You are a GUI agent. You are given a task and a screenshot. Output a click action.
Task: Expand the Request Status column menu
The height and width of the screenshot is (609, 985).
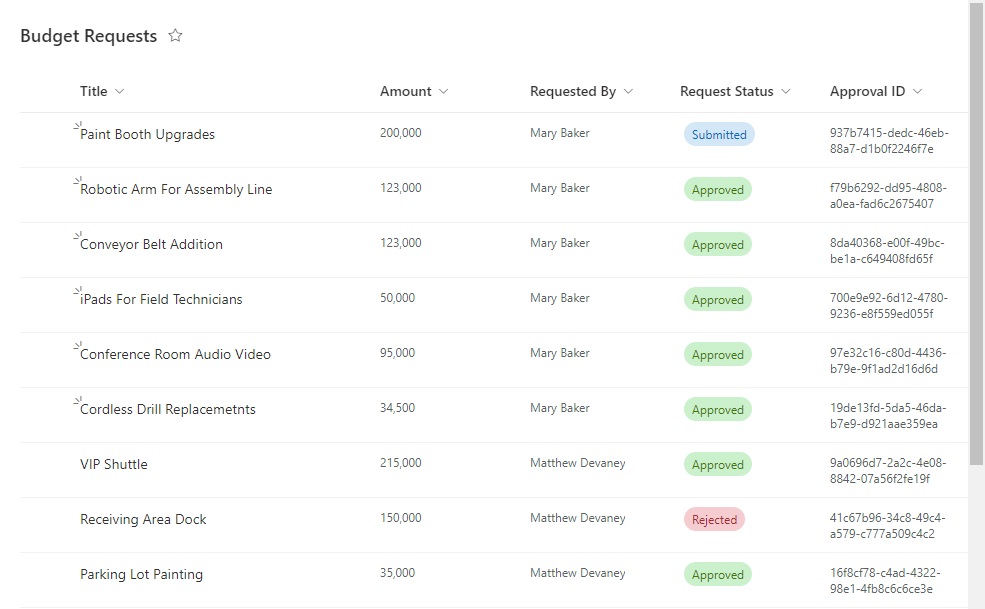tap(785, 92)
